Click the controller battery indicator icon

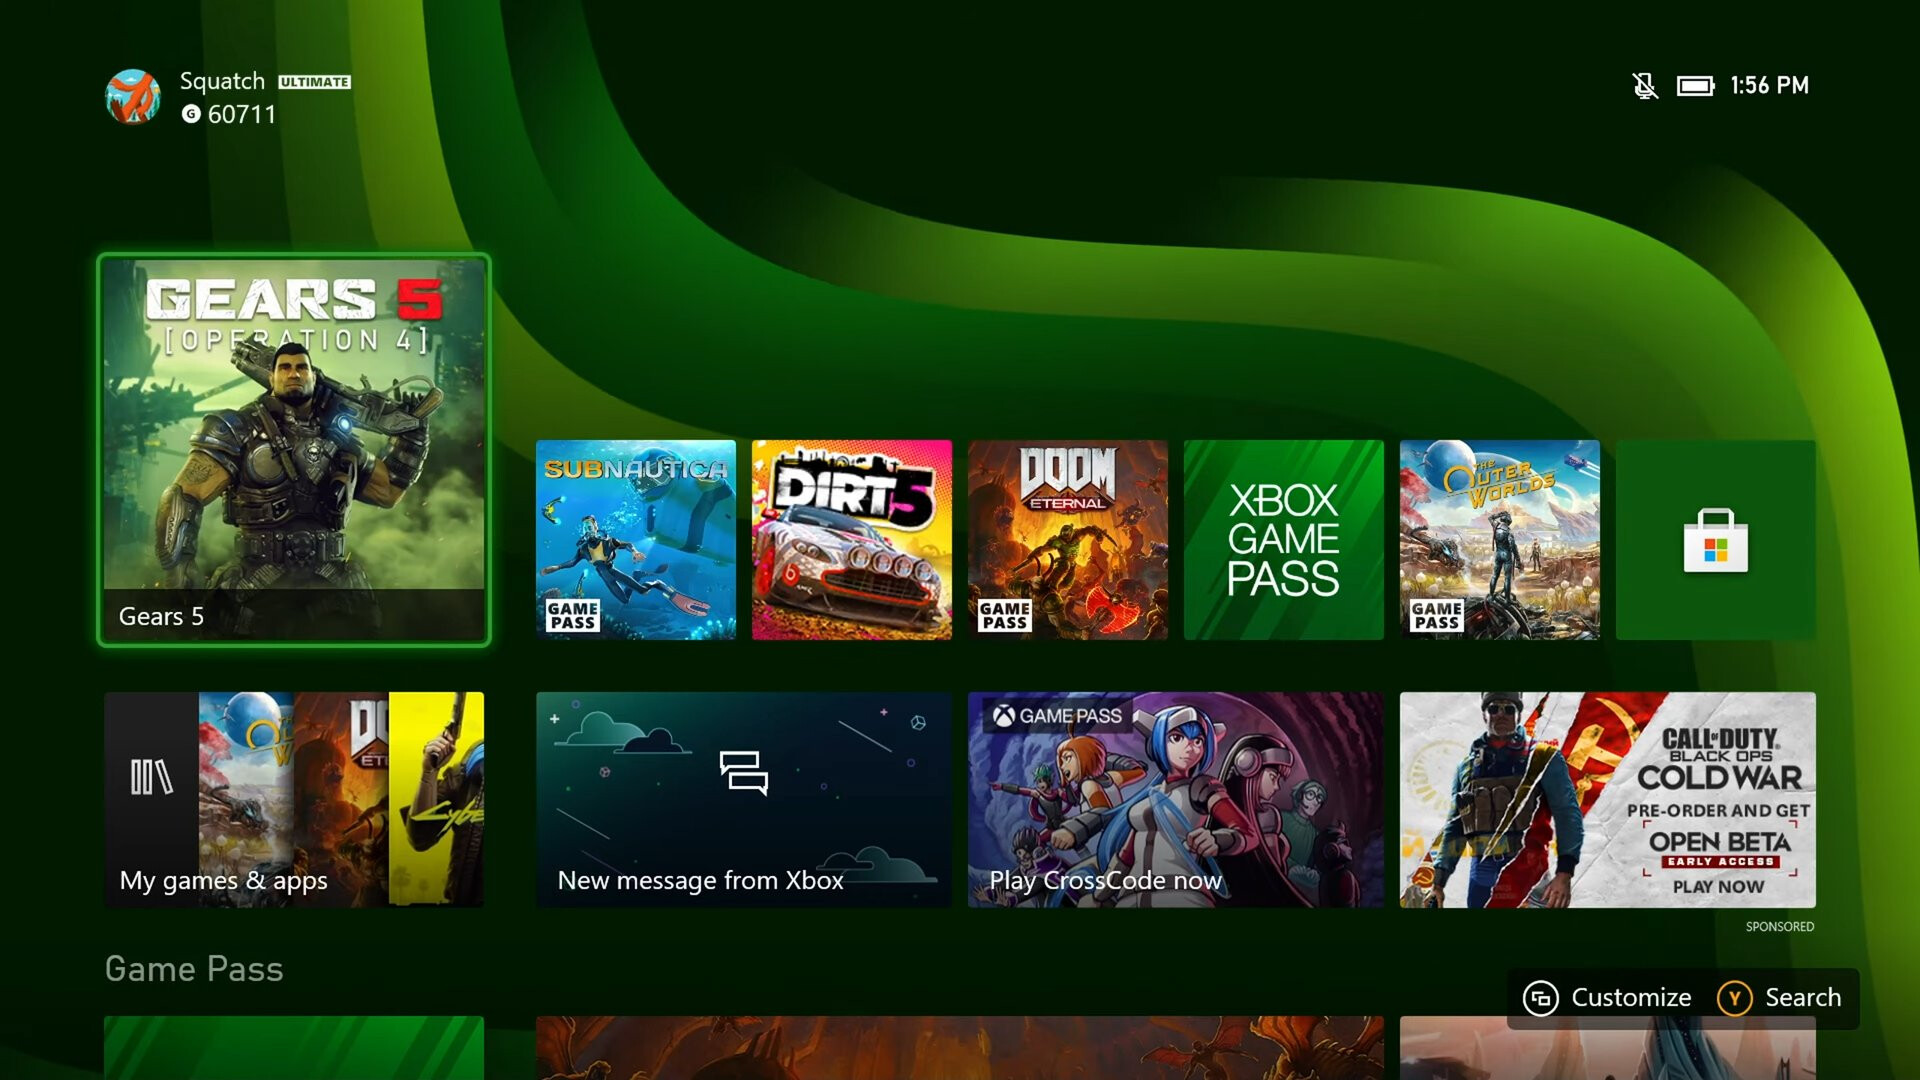[x=1695, y=86]
